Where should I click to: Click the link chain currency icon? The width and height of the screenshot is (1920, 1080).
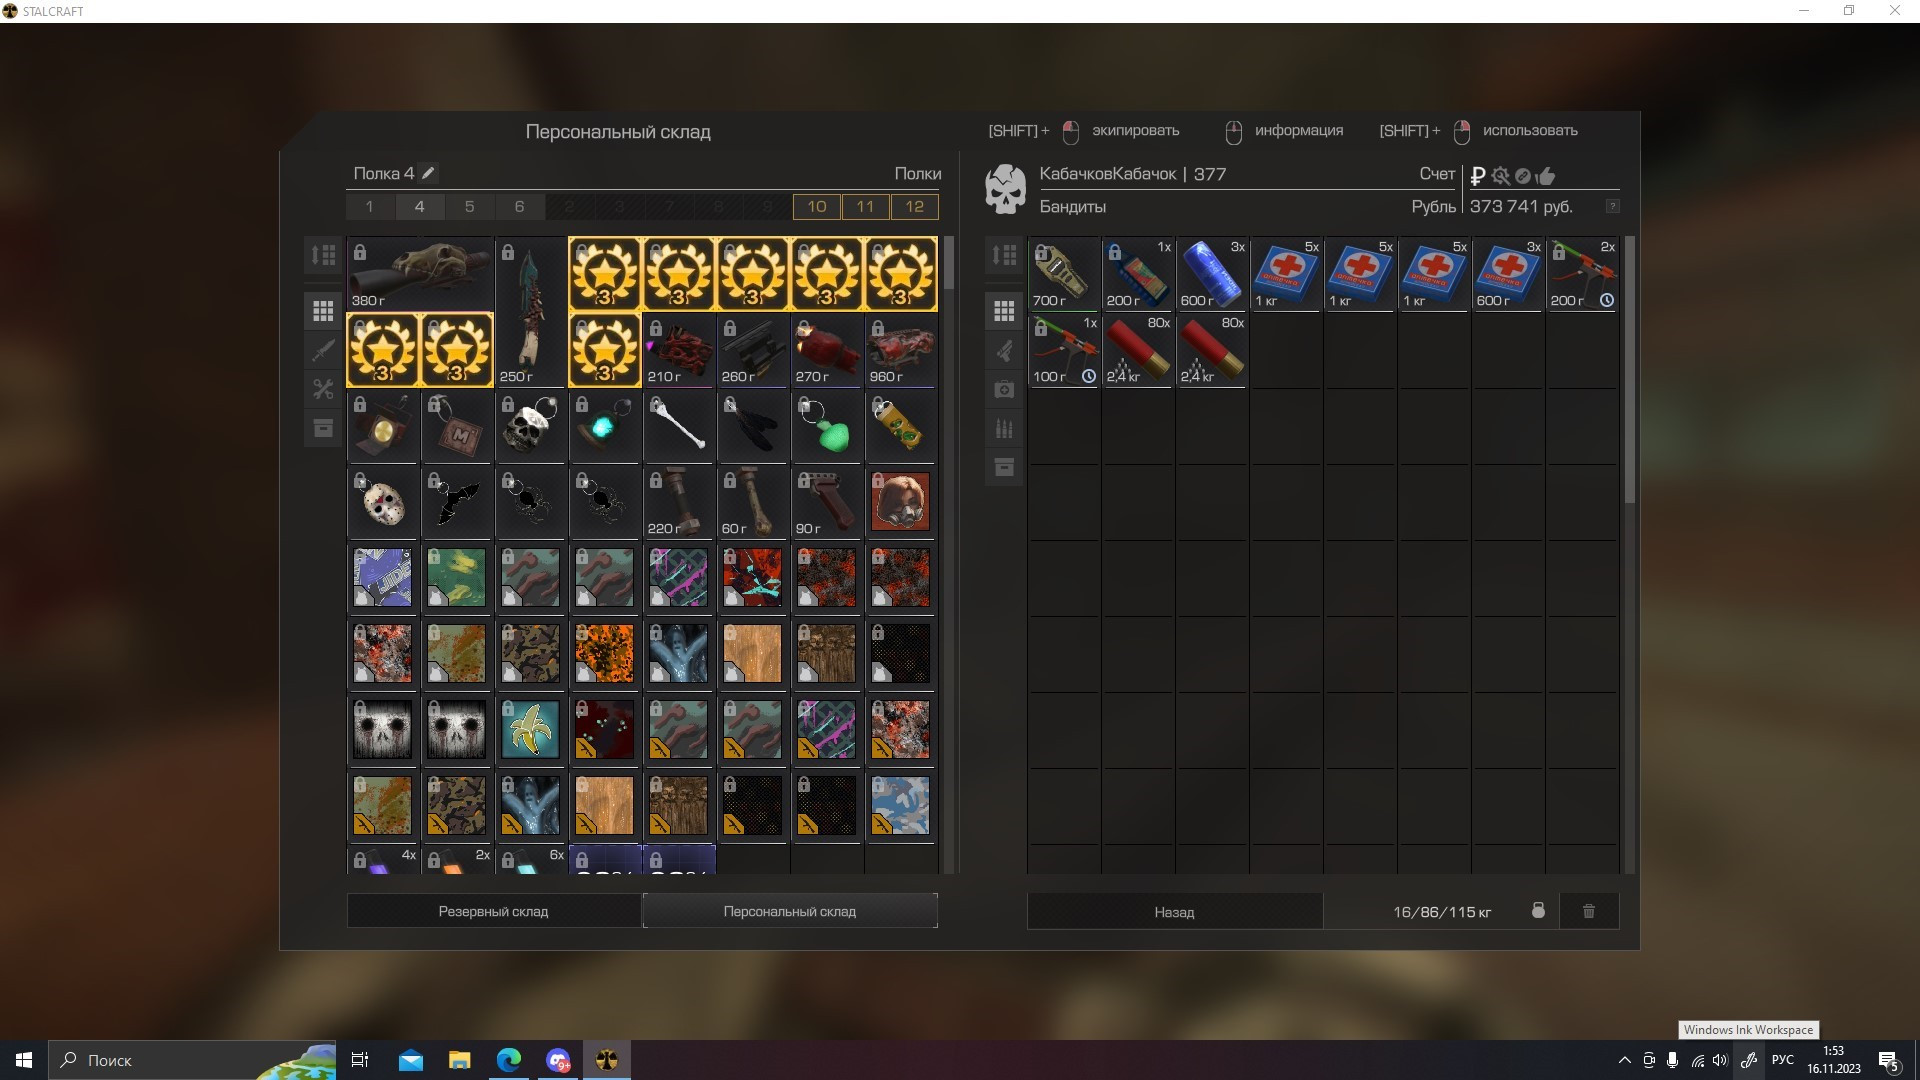(1523, 176)
